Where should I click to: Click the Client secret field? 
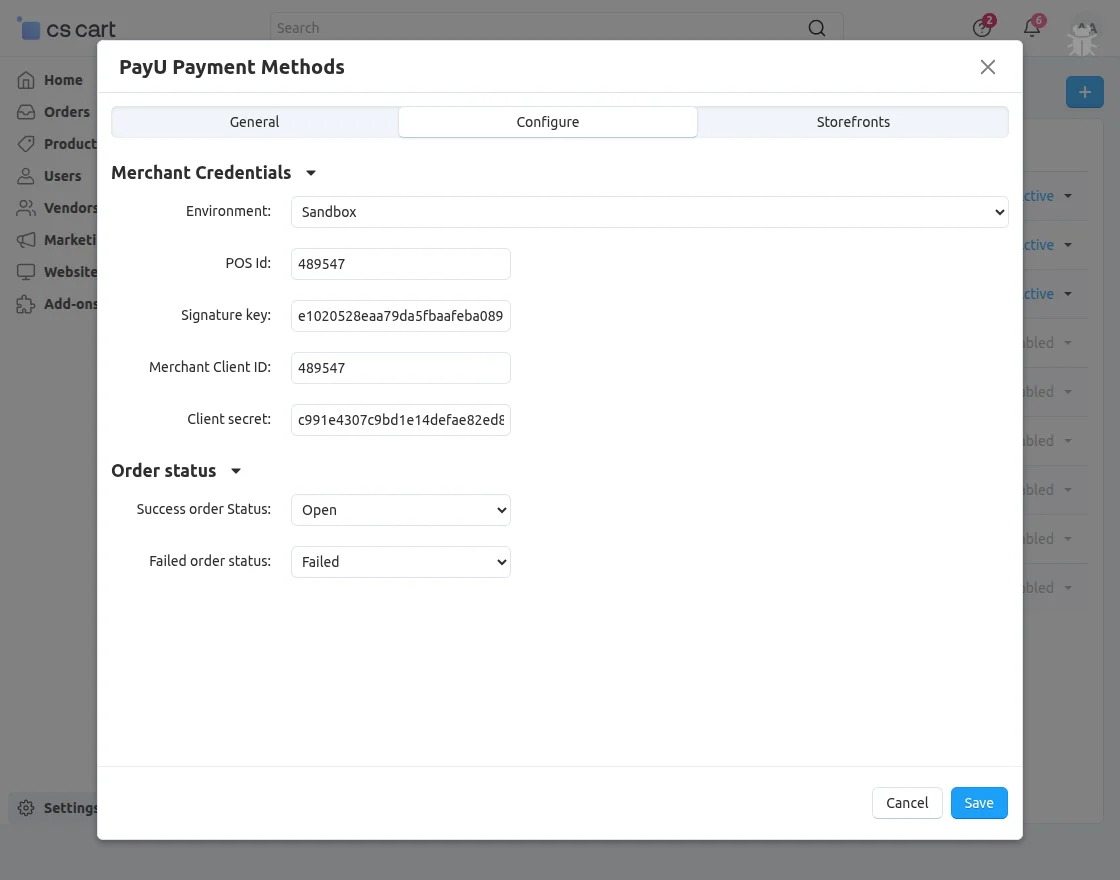401,420
